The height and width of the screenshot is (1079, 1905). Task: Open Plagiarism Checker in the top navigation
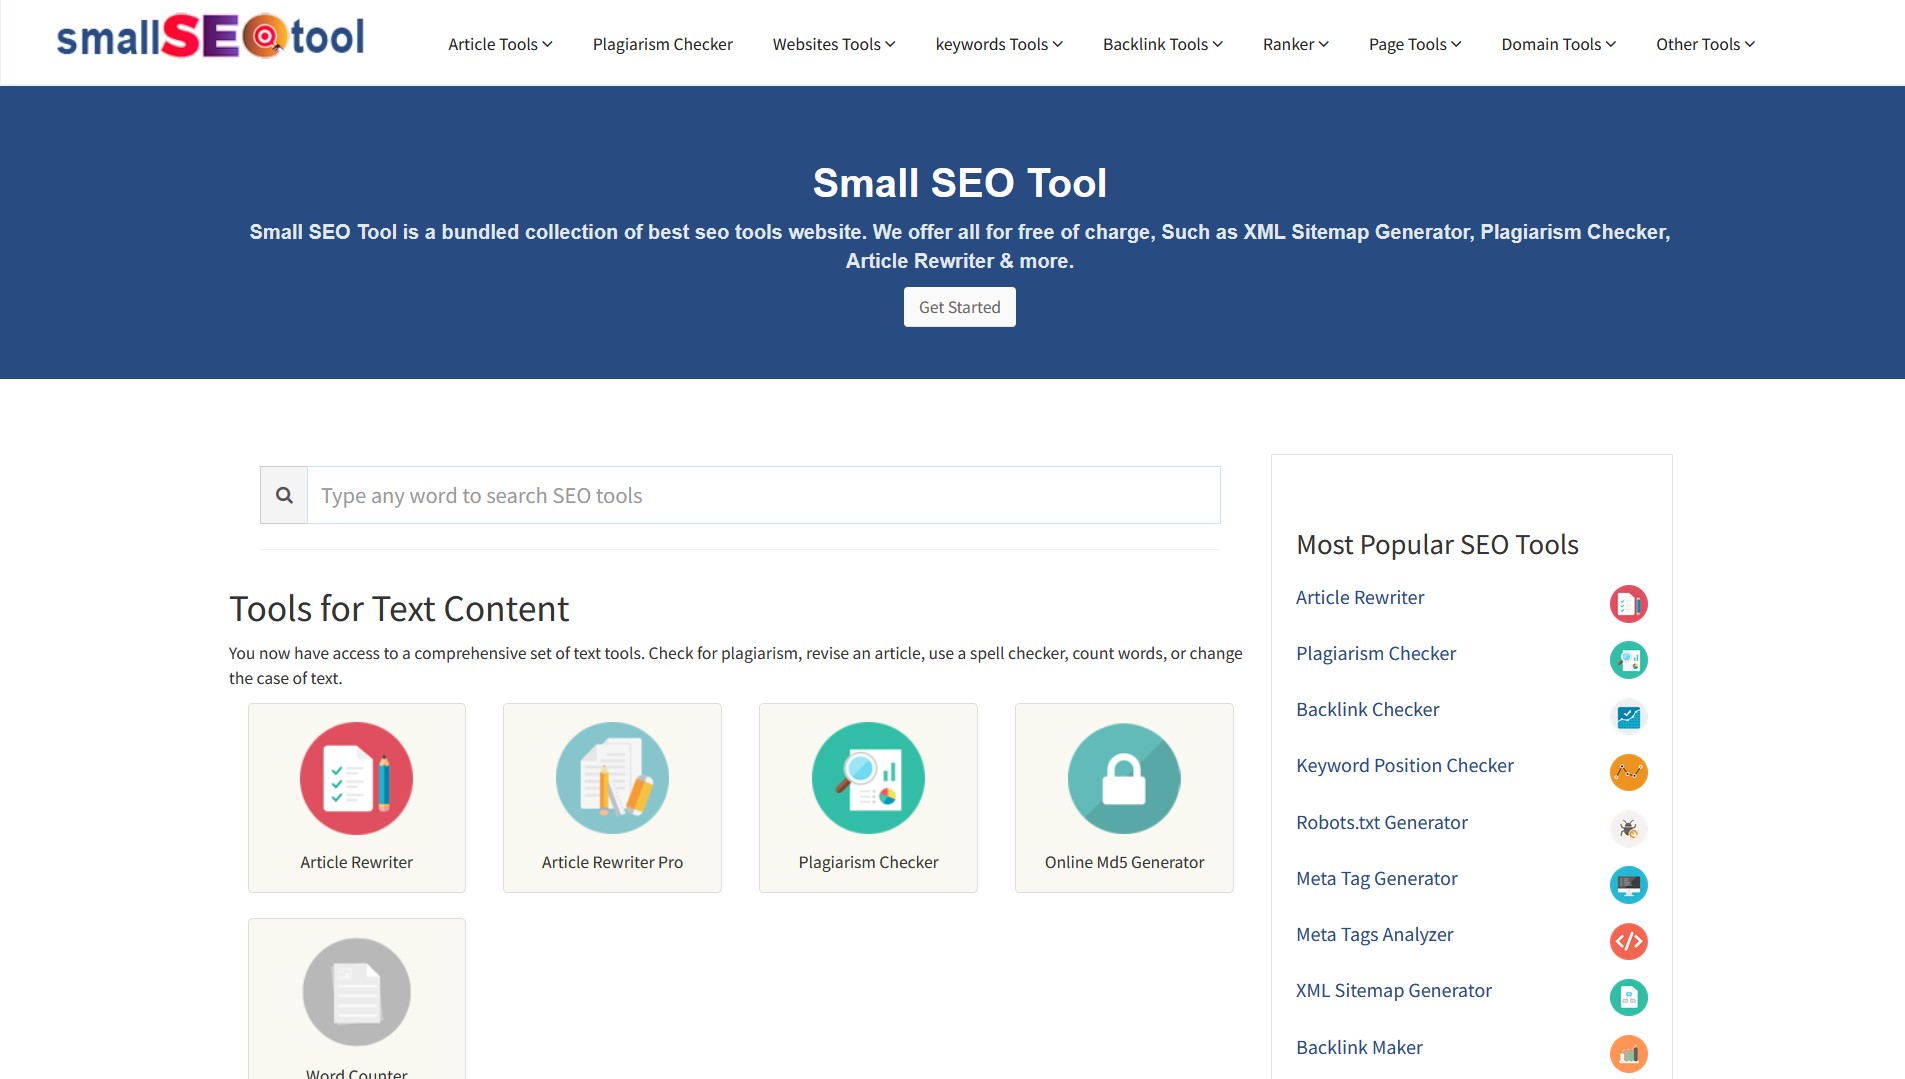click(662, 44)
